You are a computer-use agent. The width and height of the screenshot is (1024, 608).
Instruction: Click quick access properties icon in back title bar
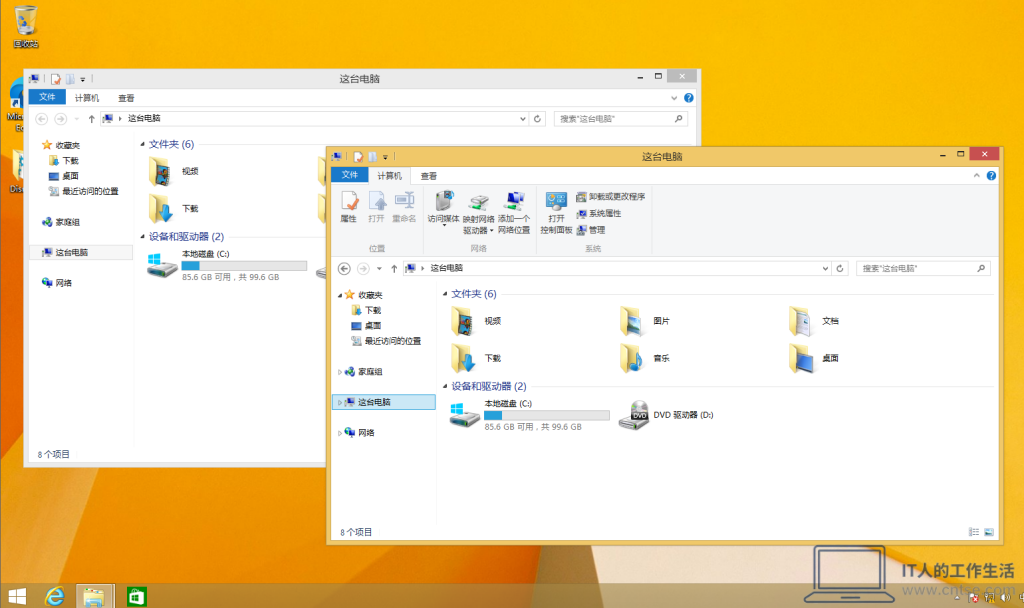click(x=56, y=79)
